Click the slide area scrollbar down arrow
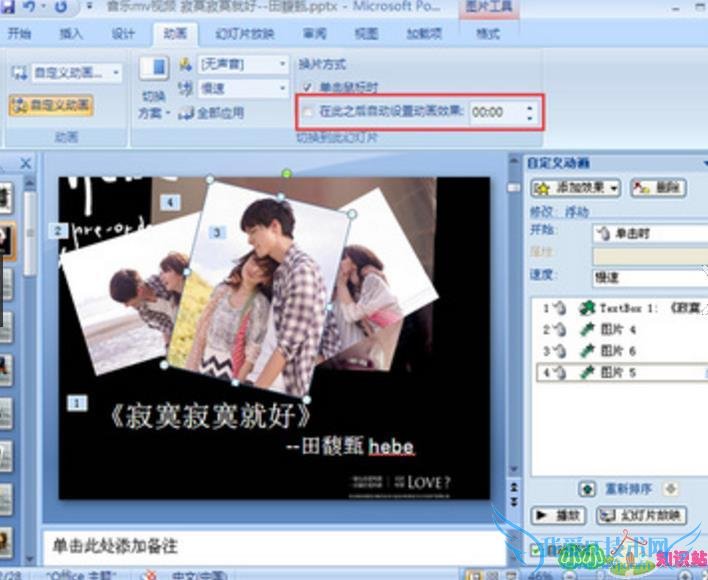This screenshot has height=580, width=708. point(514,470)
